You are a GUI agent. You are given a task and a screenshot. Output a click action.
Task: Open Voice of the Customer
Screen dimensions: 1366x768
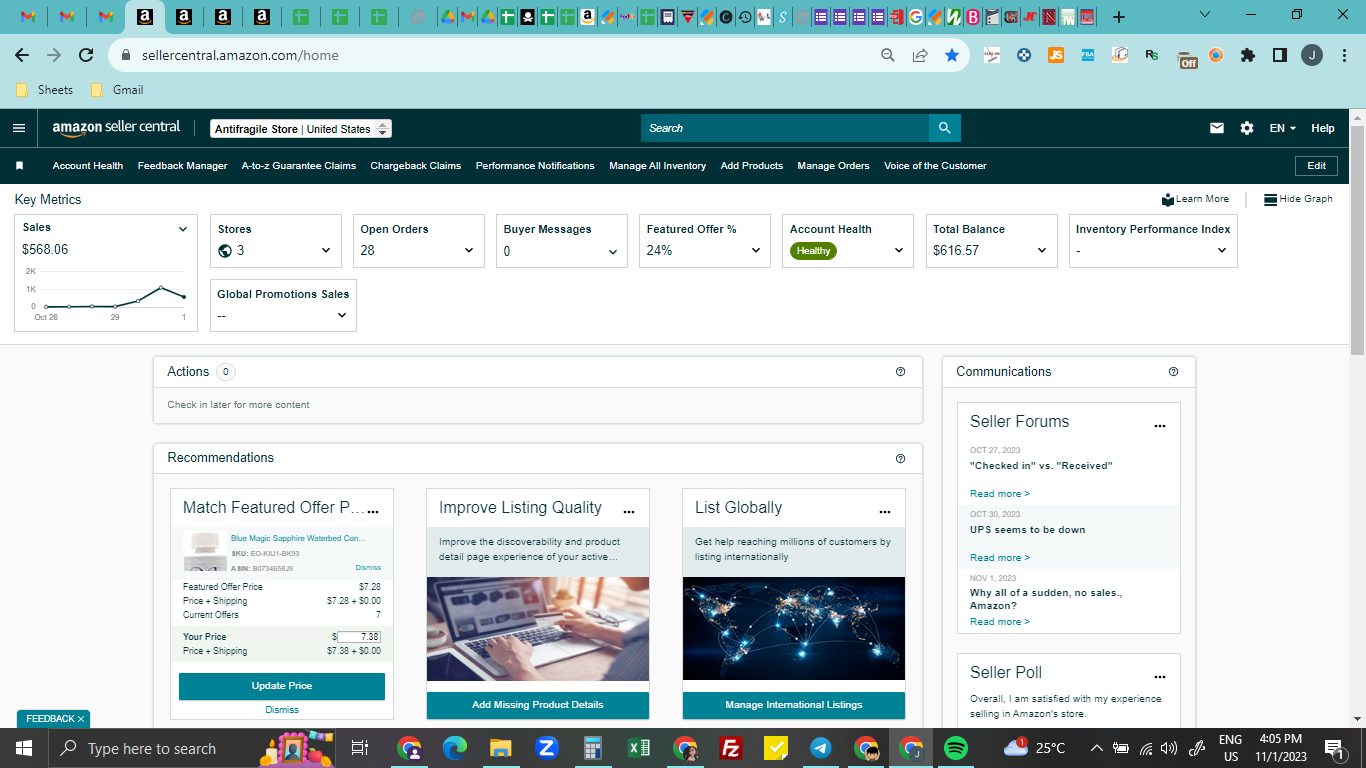(935, 166)
